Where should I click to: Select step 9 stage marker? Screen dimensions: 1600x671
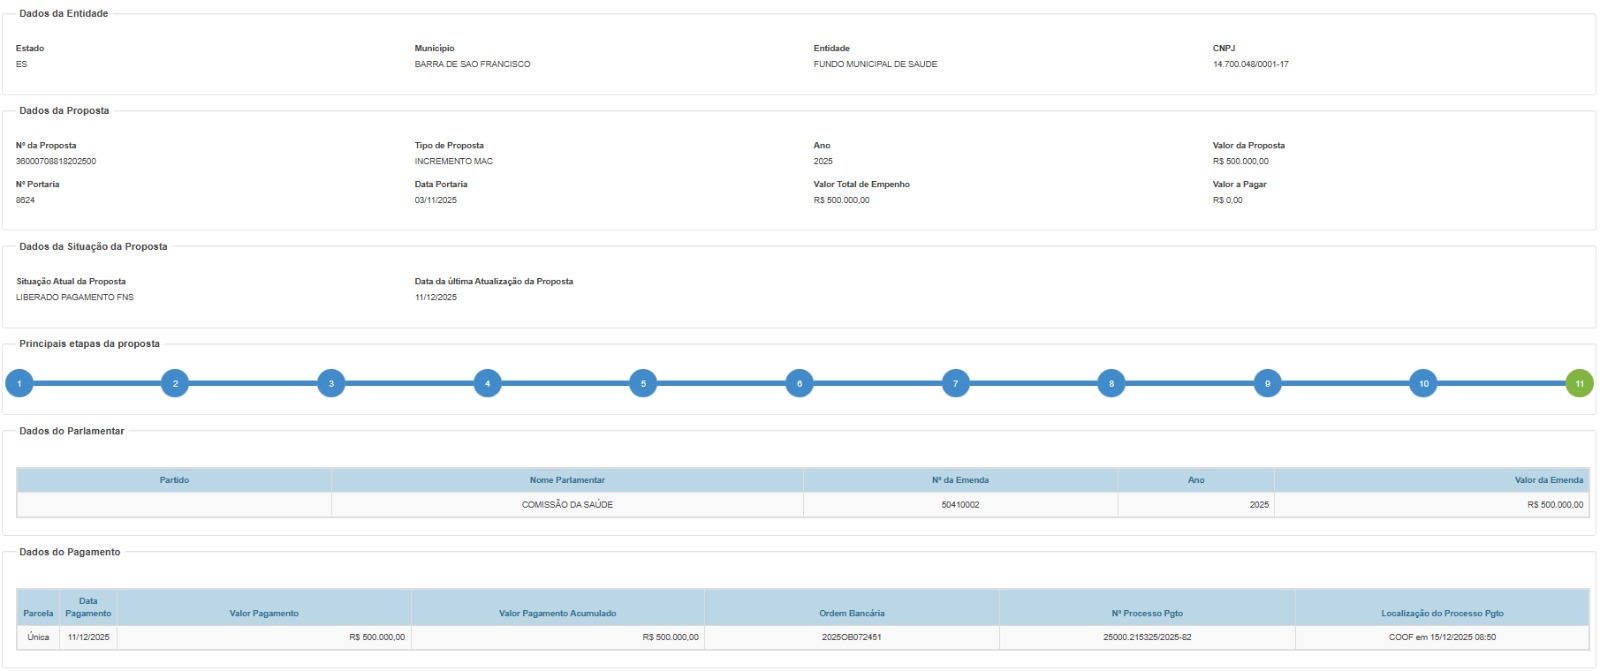click(1267, 383)
